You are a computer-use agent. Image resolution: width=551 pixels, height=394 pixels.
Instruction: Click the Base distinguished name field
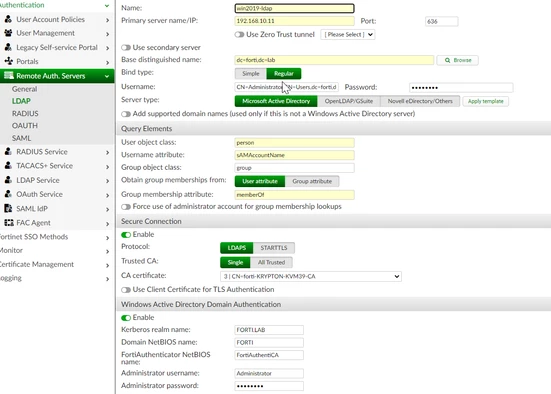pos(334,60)
